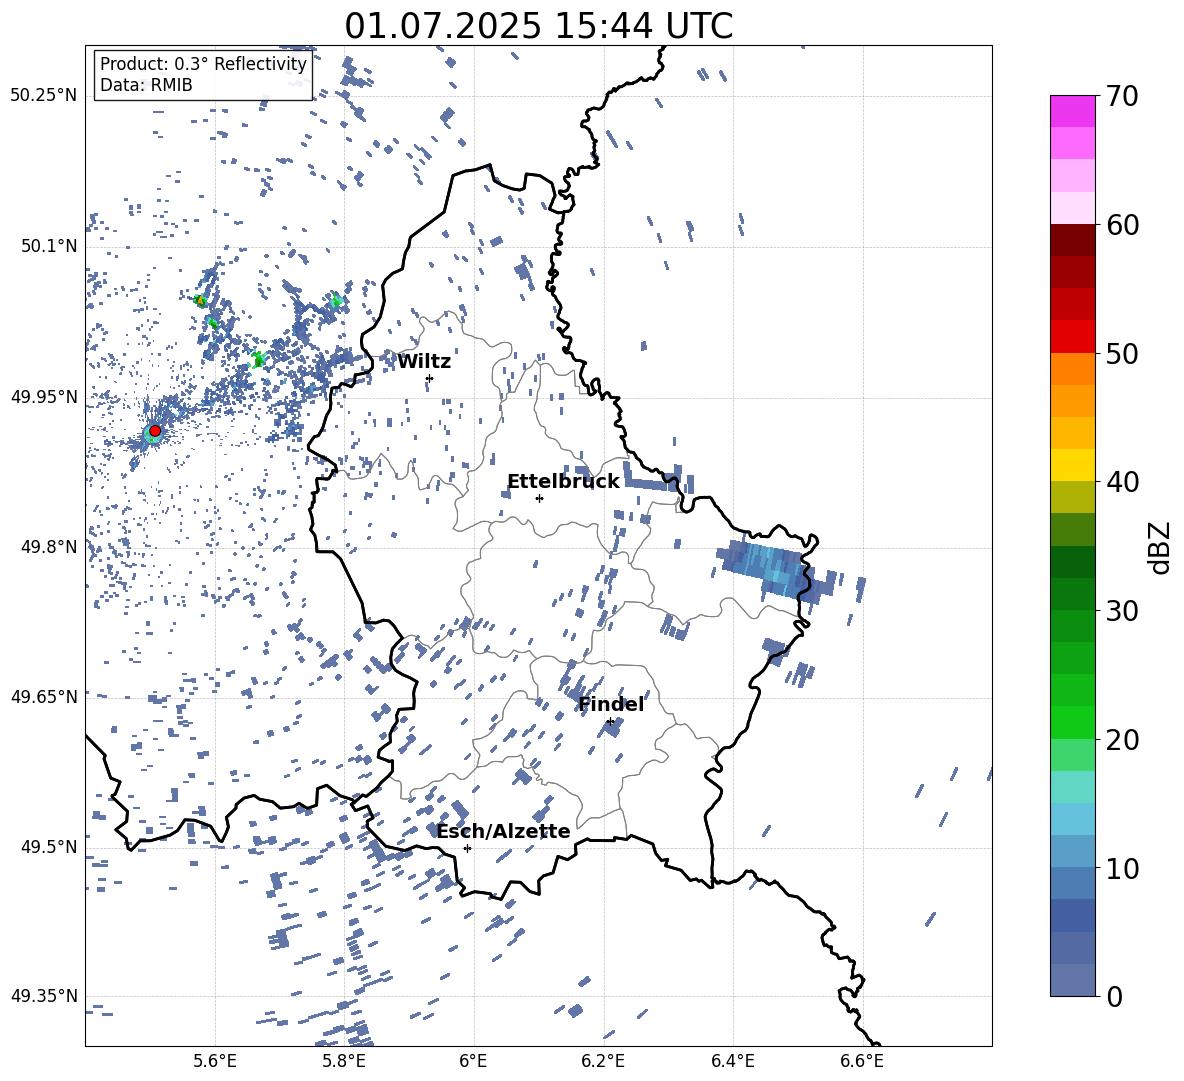This screenshot has width=1184, height=1081.
Task: Click the Wiltz city label
Action: pyautogui.click(x=424, y=362)
